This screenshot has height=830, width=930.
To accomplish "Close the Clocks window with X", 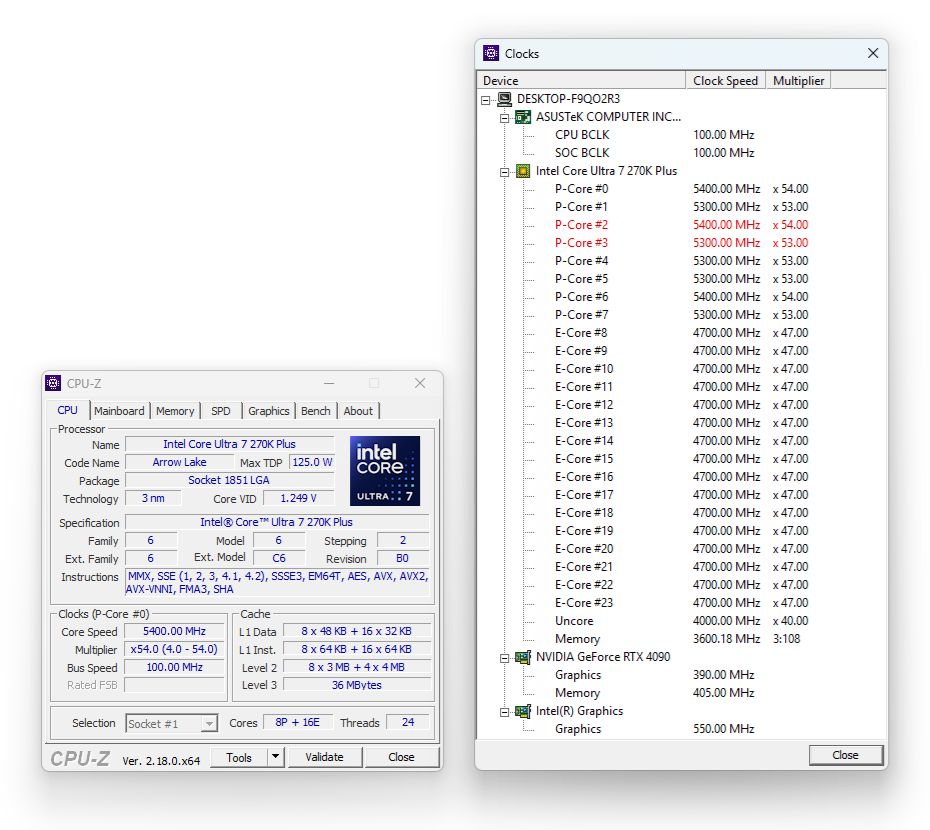I will pos(872,53).
